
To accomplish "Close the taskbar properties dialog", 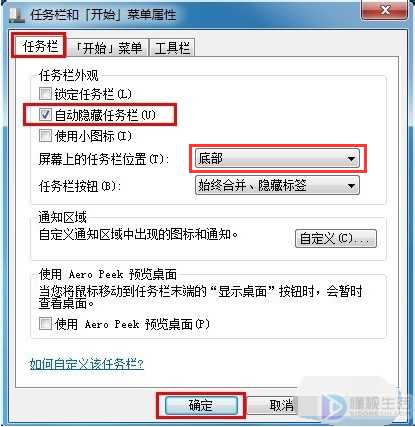I will (384, 10).
